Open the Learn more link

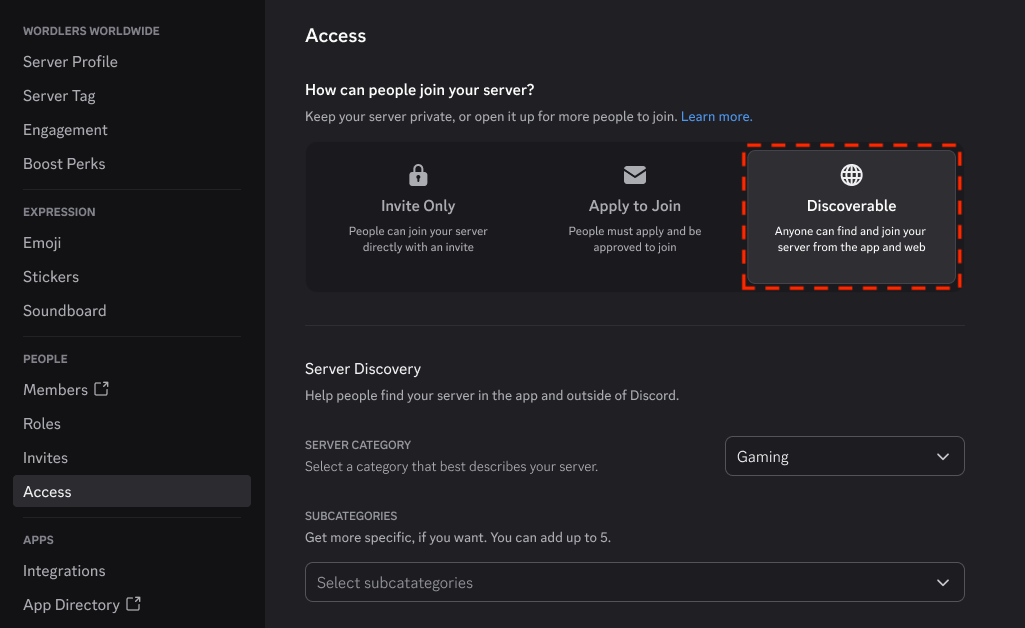coord(716,116)
